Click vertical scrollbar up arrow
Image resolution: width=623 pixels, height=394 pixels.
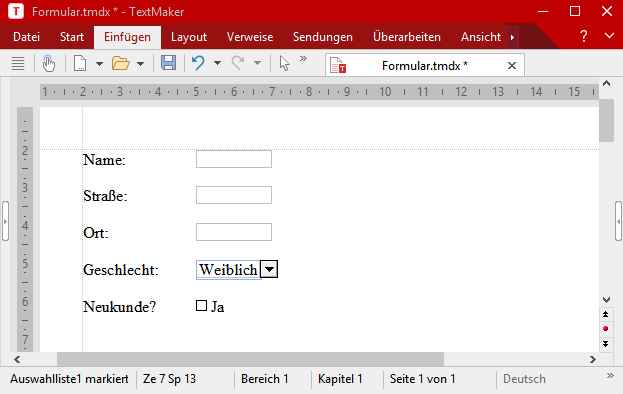(x=606, y=83)
